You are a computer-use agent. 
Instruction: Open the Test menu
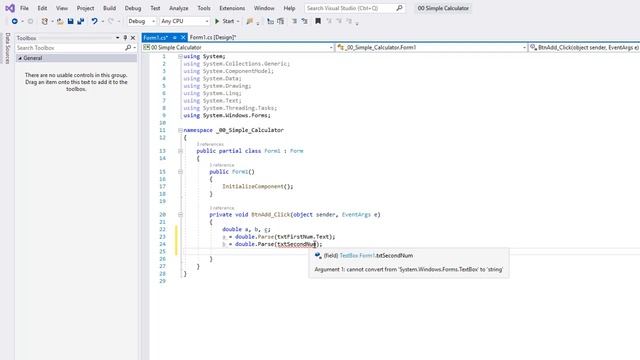click(155, 8)
